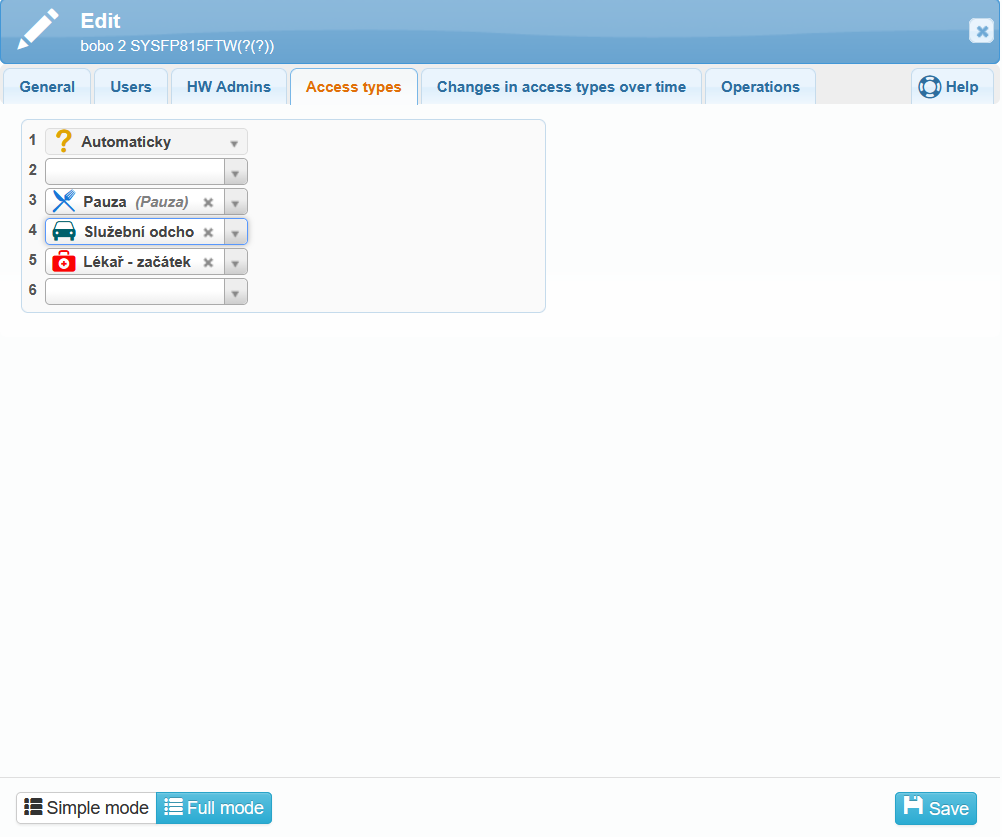Click the pencil Edit icon in header
Image resolution: width=1002 pixels, height=837 pixels.
pos(38,30)
